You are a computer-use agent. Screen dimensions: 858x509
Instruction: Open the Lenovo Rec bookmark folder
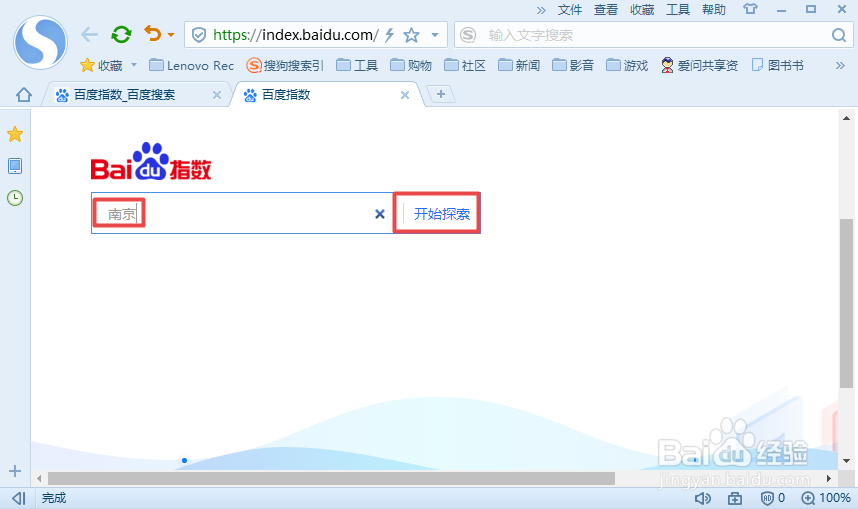pos(192,66)
